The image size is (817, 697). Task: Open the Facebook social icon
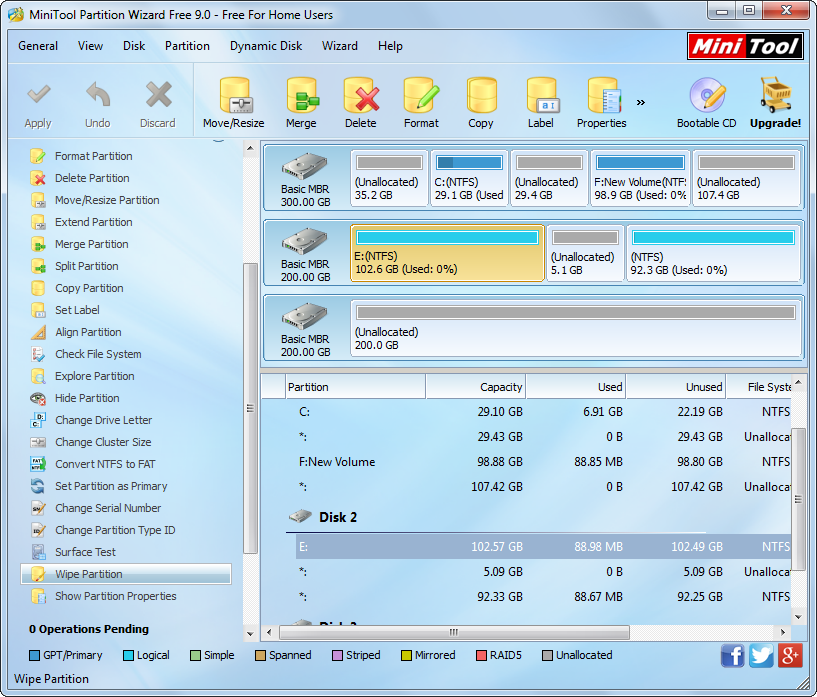pyautogui.click(x=732, y=656)
